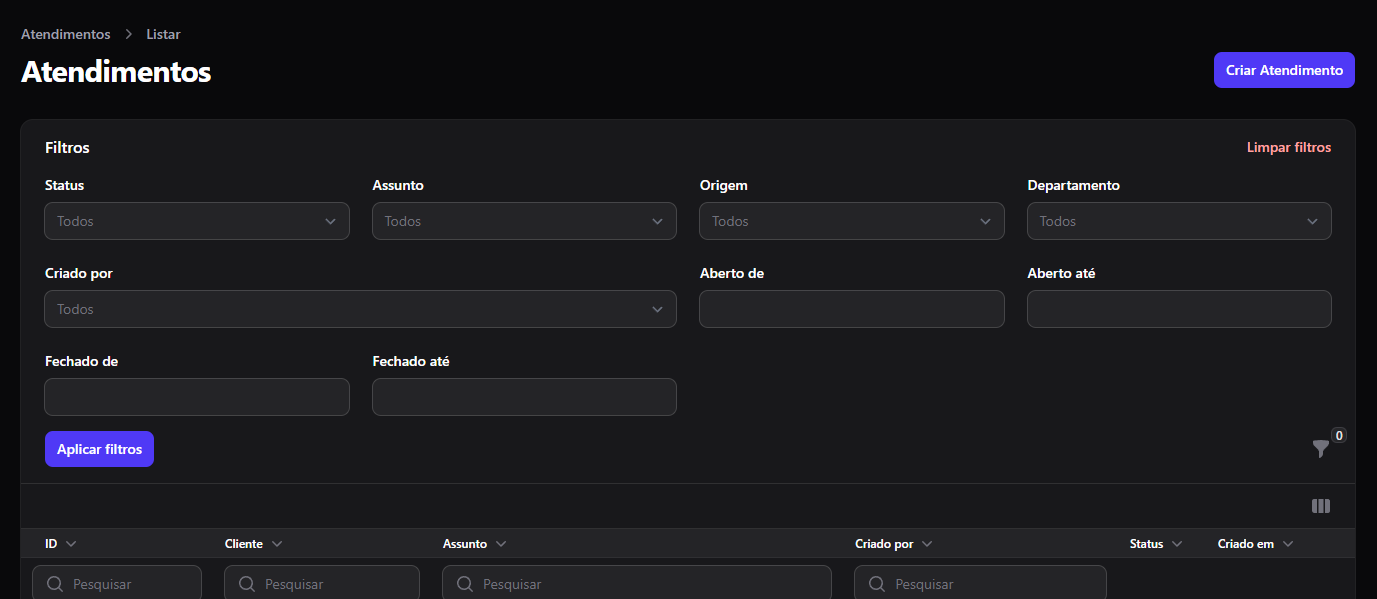Screen dimensions: 1377x599
Task: Open the Status filter dropdown
Action: (x=197, y=221)
